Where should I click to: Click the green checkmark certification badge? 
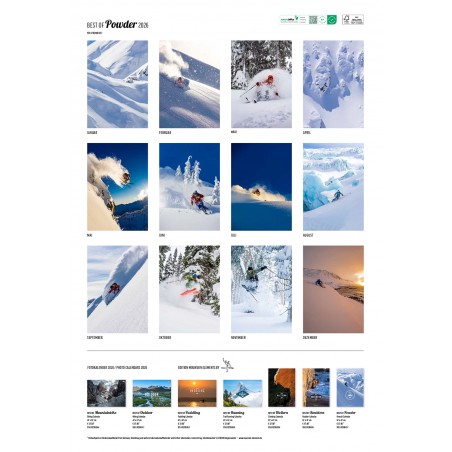coord(332,20)
